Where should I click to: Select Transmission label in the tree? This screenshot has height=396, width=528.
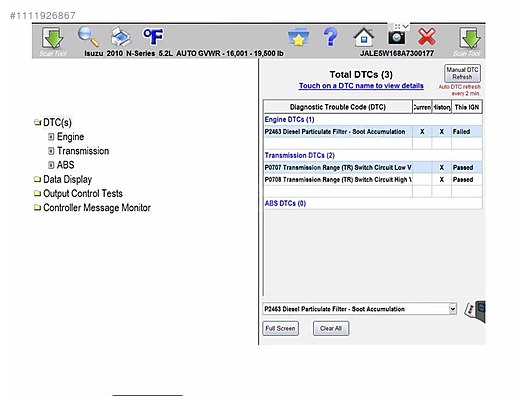click(83, 151)
